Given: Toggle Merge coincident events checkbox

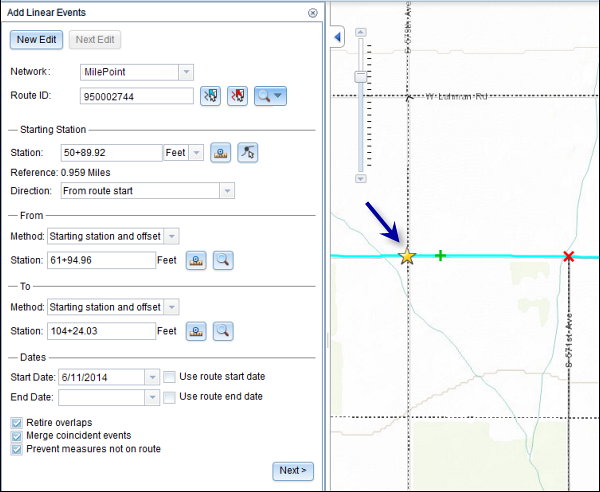Looking at the screenshot, I should (x=16, y=436).
